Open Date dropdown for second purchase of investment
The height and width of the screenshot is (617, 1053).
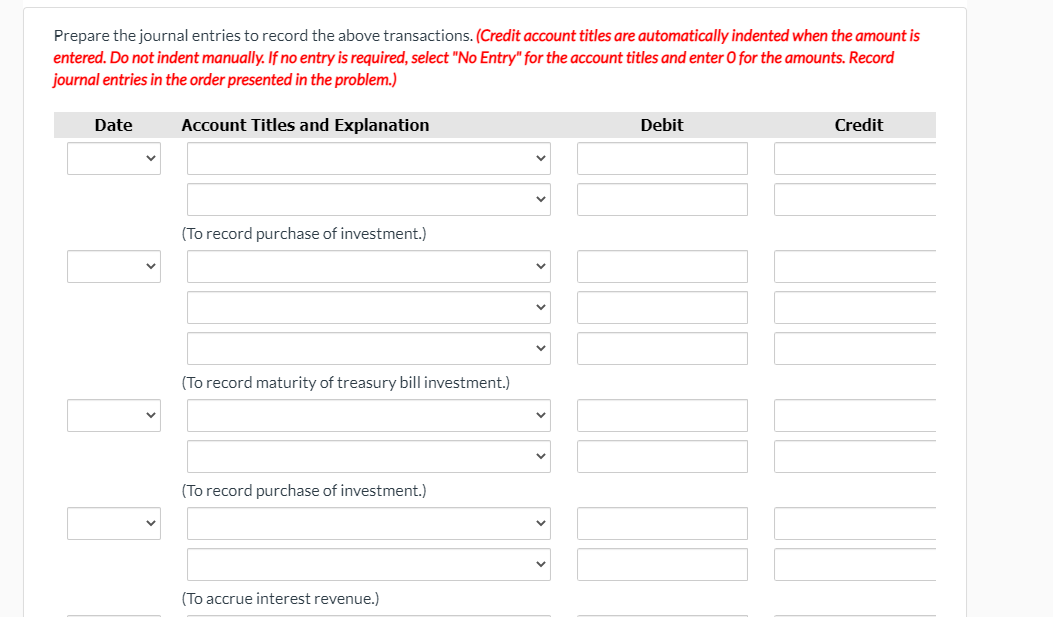coord(113,415)
